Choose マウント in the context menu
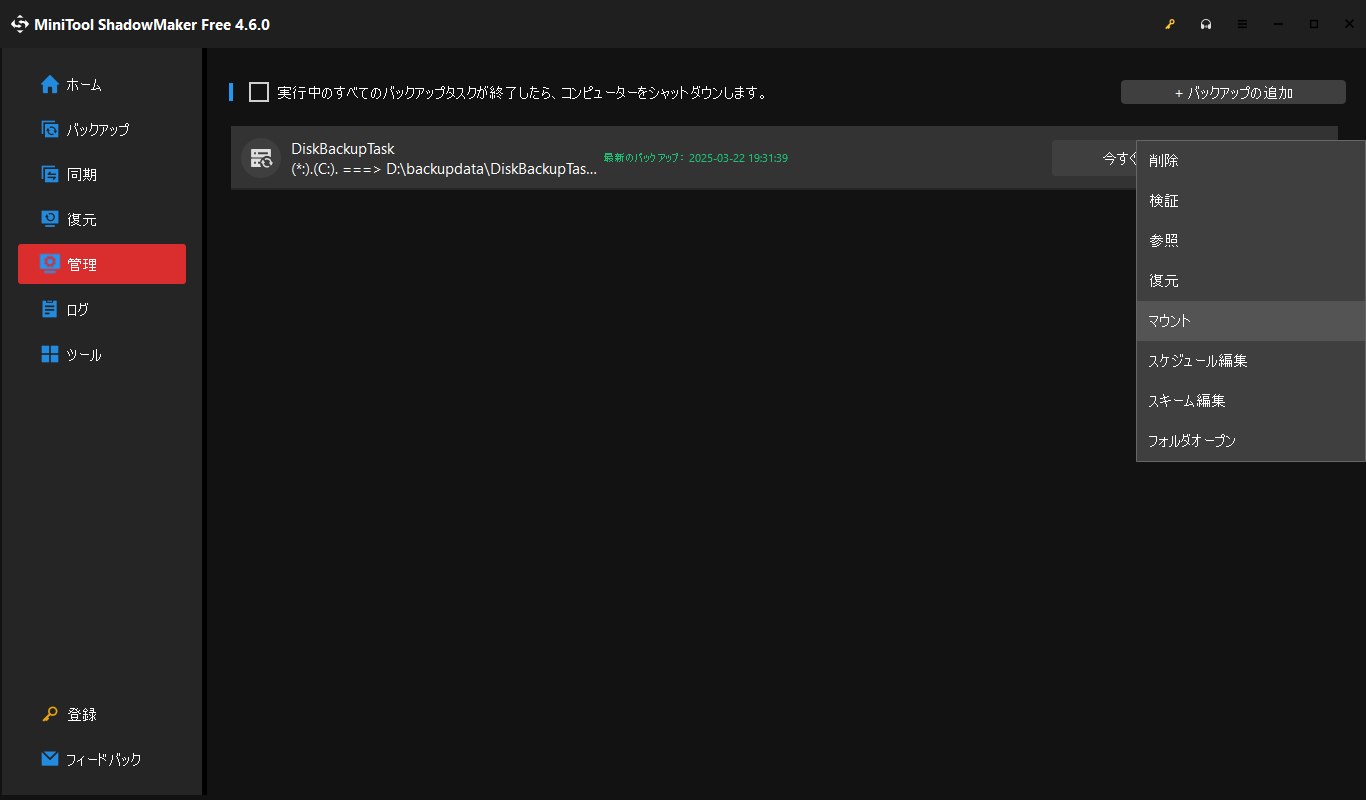The image size is (1366, 800). pyautogui.click(x=1251, y=321)
